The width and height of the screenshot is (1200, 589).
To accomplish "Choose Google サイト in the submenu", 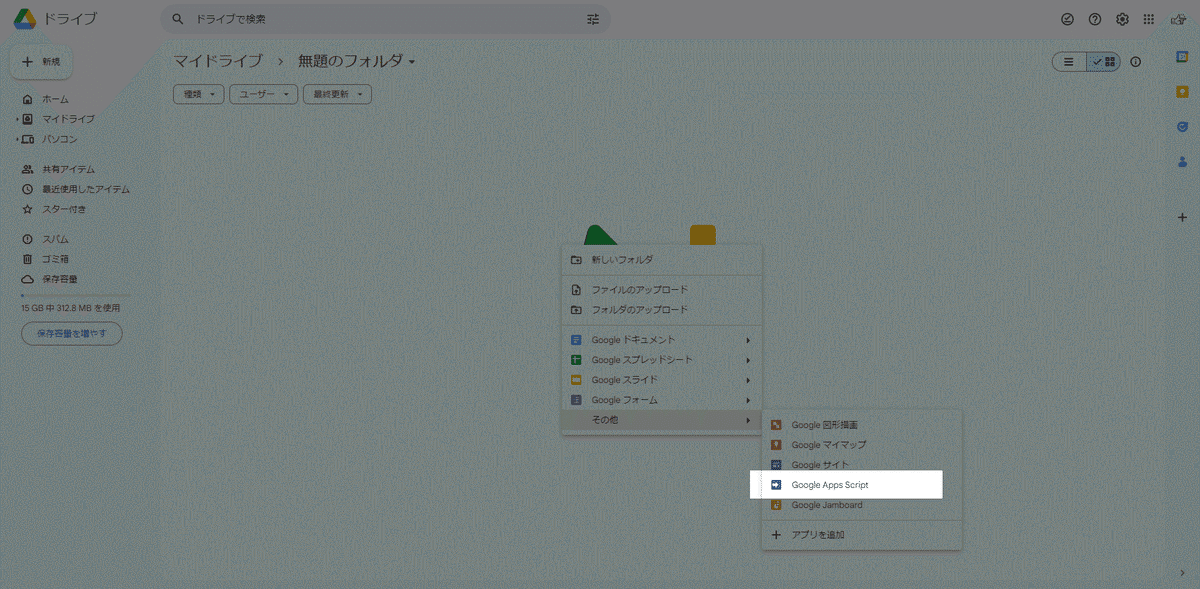I will click(x=861, y=465).
